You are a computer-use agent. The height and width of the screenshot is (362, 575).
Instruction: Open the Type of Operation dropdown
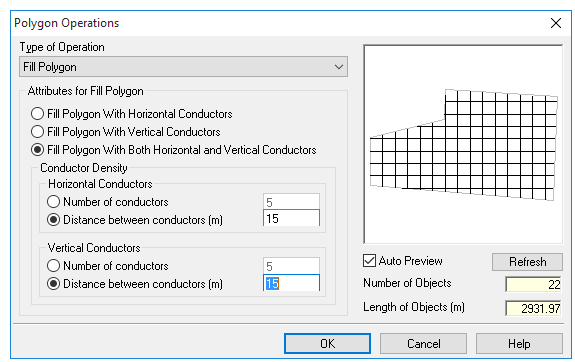coord(183,67)
